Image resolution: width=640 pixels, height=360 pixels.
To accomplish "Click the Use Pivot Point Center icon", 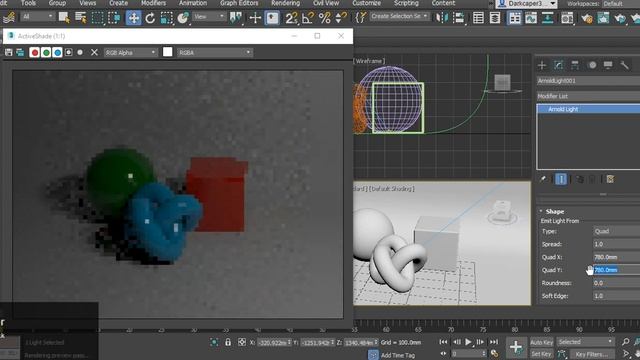I will [236, 18].
